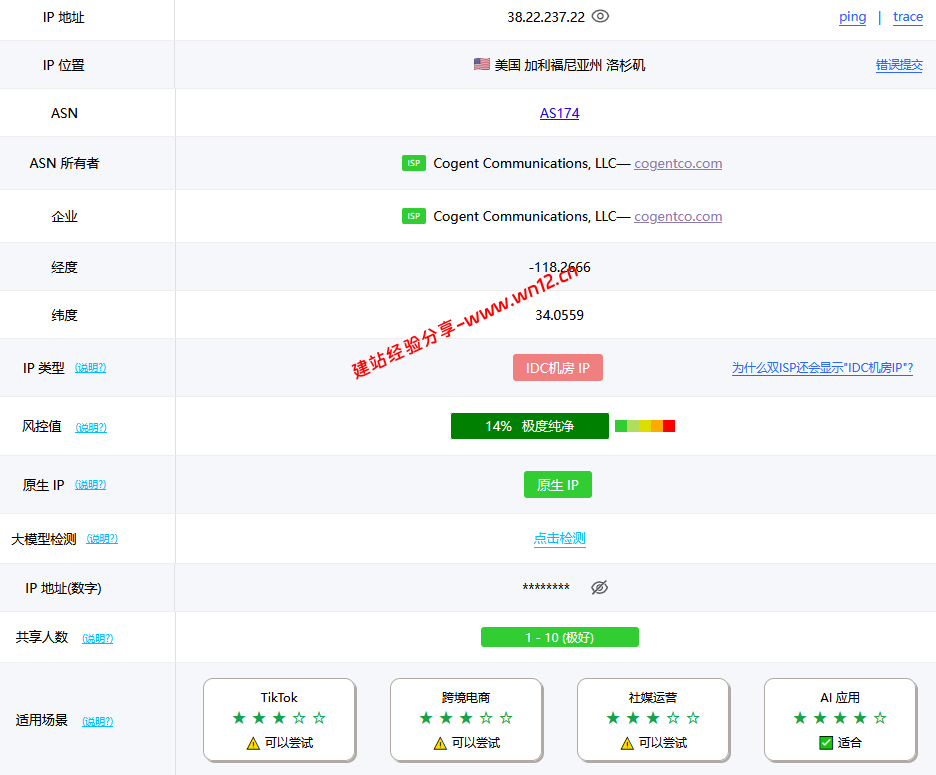Open 说明 link beside 大模型检测
This screenshot has height=775, width=936.
(x=102, y=539)
